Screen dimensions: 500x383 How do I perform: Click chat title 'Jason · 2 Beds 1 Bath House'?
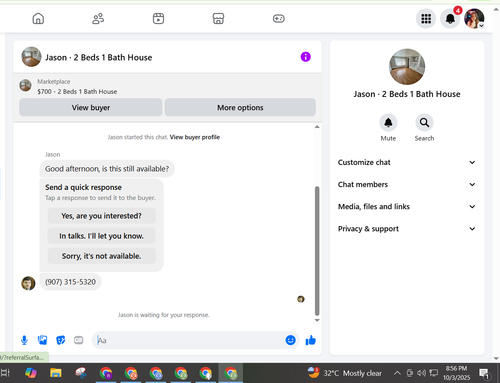click(x=99, y=57)
